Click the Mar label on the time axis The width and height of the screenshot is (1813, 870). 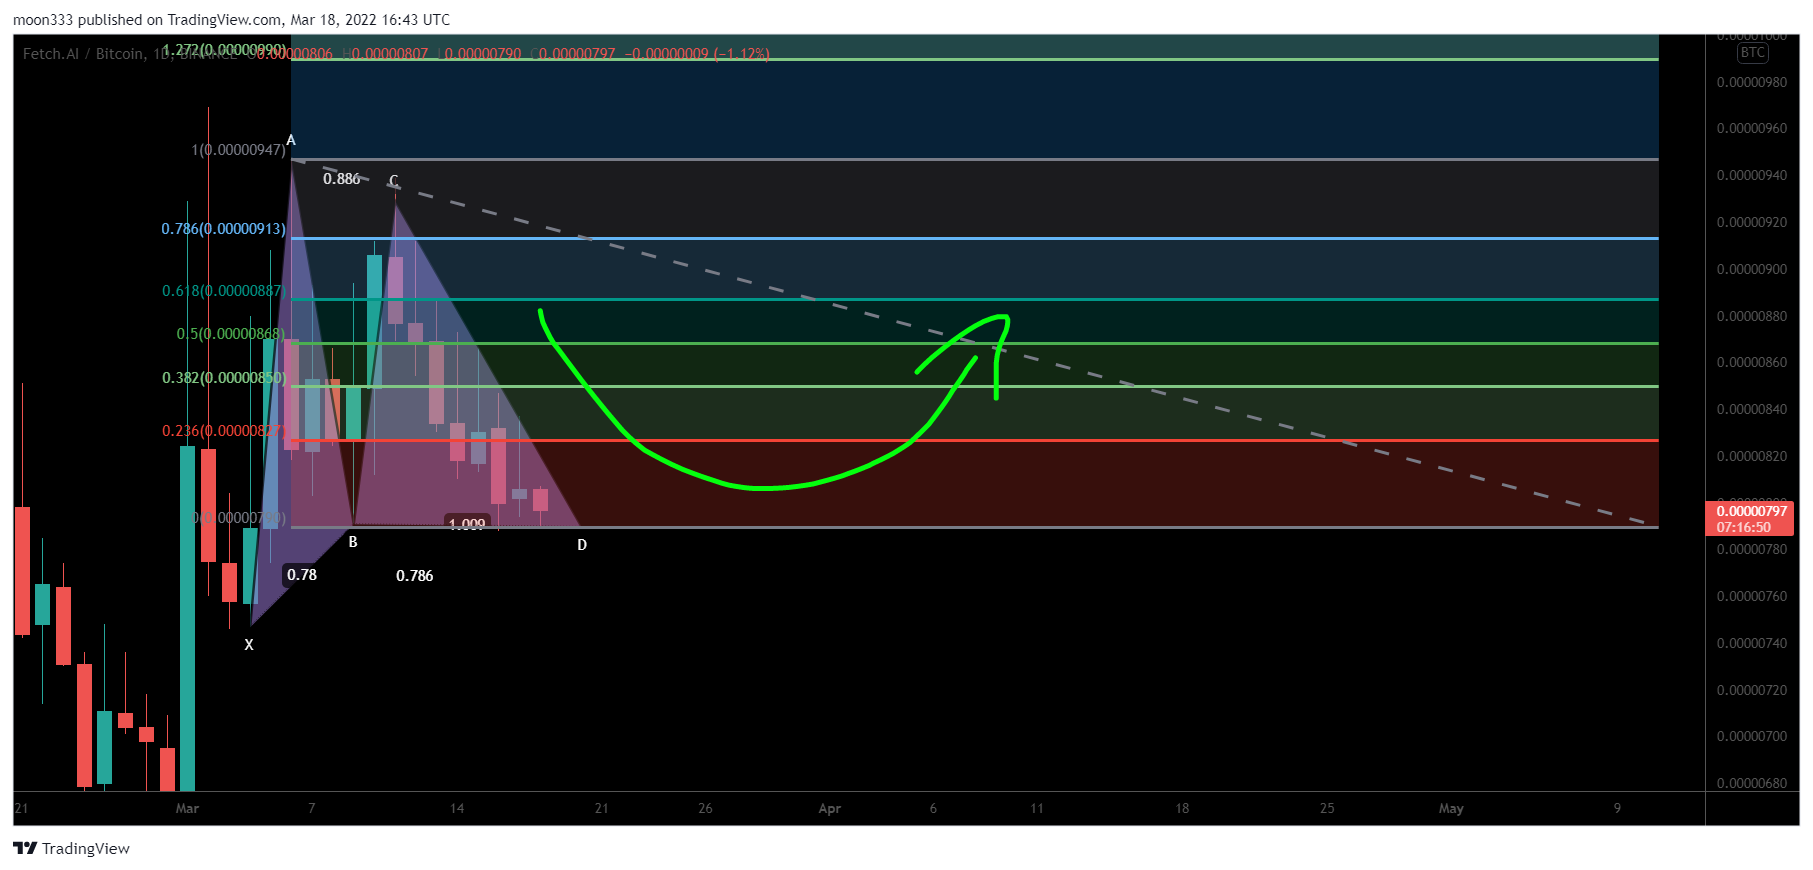click(187, 808)
